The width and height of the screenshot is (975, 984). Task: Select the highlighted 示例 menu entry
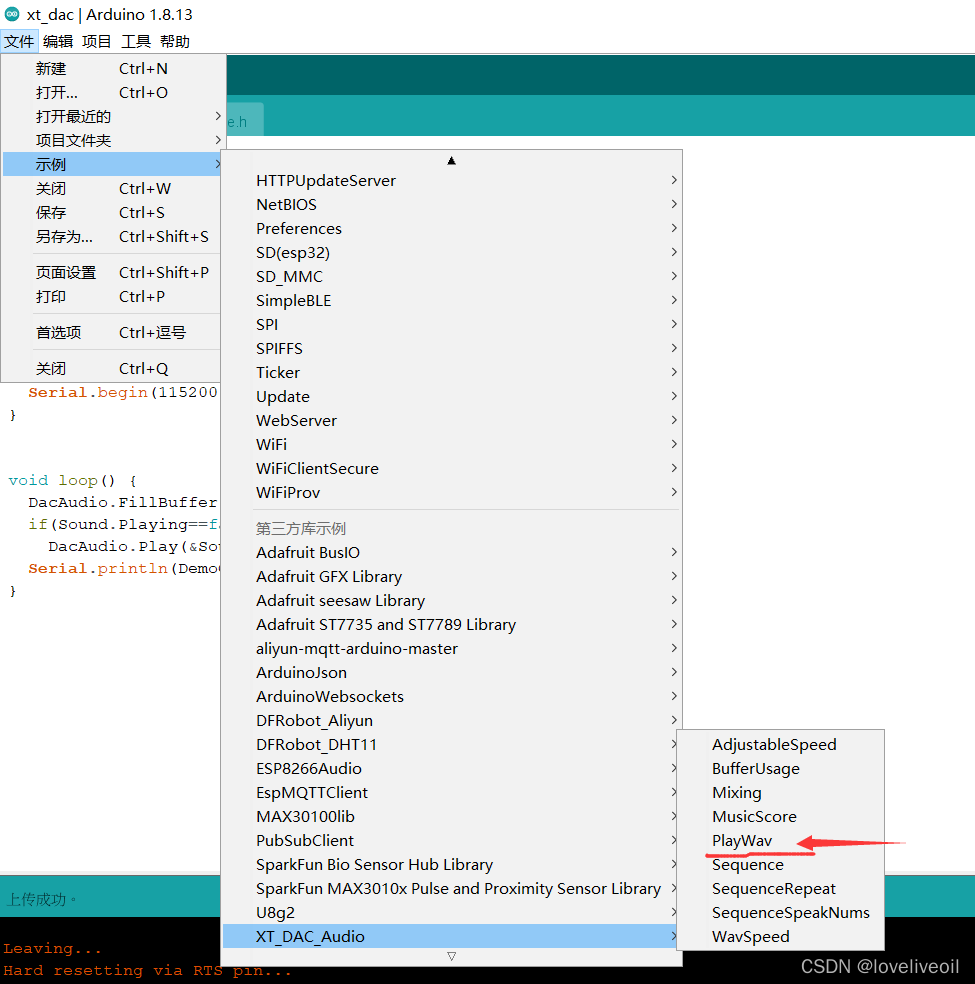(112, 164)
